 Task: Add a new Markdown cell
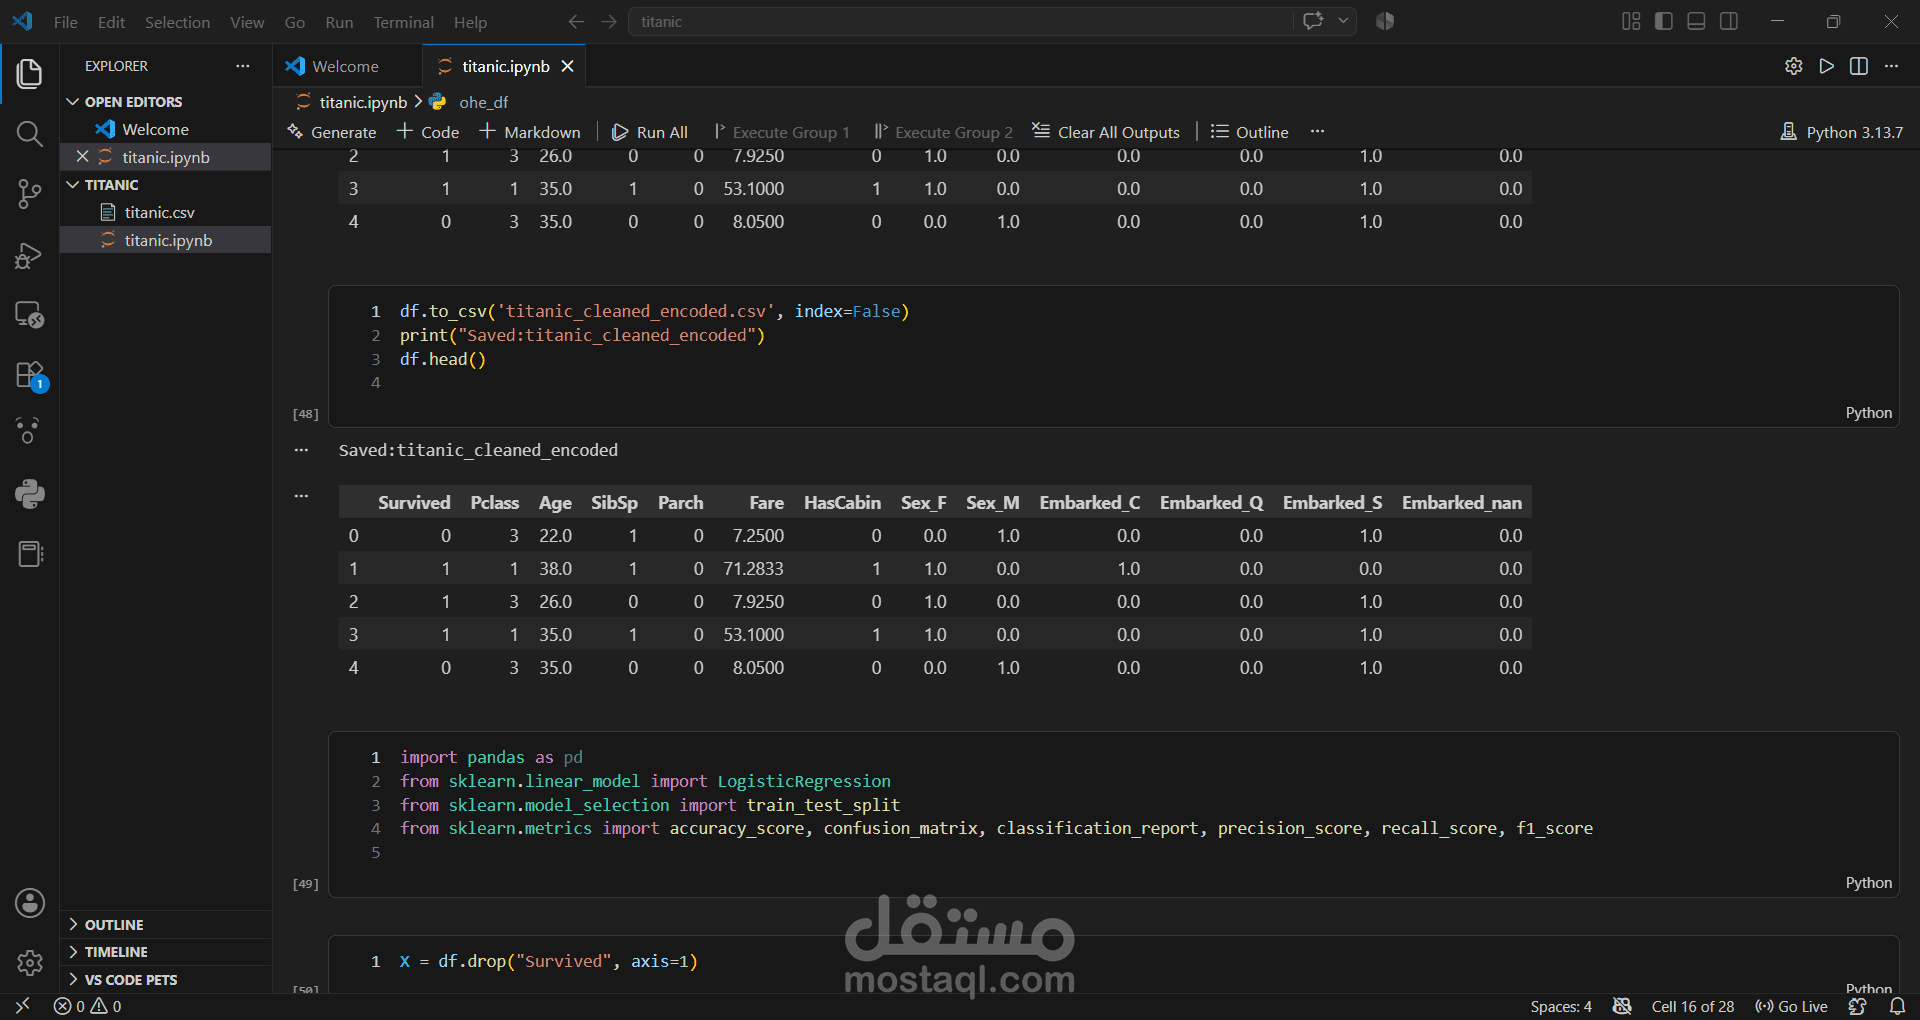tap(530, 132)
